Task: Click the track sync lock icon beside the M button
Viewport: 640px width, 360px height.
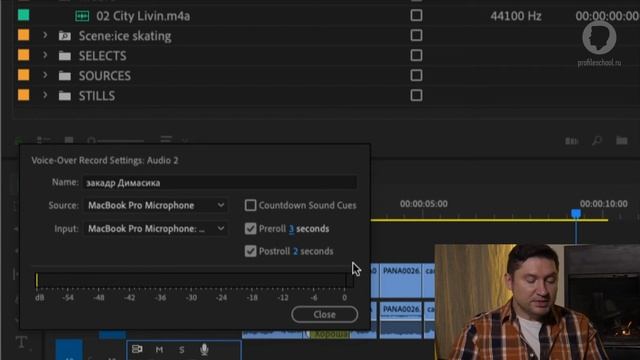Action: [x=137, y=349]
